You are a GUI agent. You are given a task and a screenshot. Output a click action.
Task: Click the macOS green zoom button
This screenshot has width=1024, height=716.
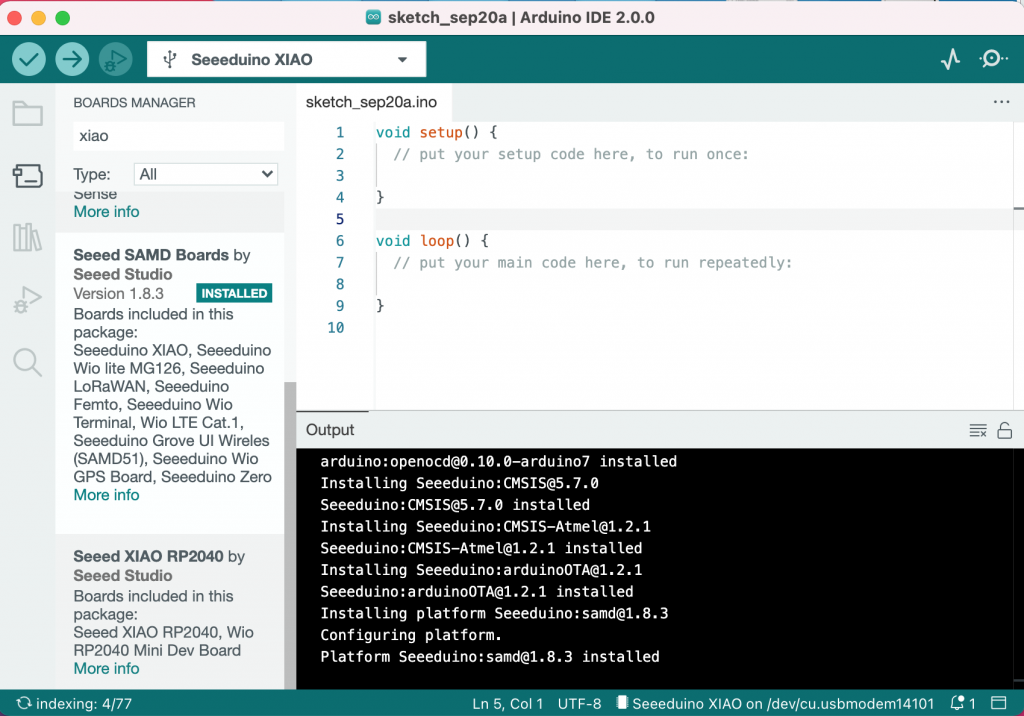click(63, 18)
